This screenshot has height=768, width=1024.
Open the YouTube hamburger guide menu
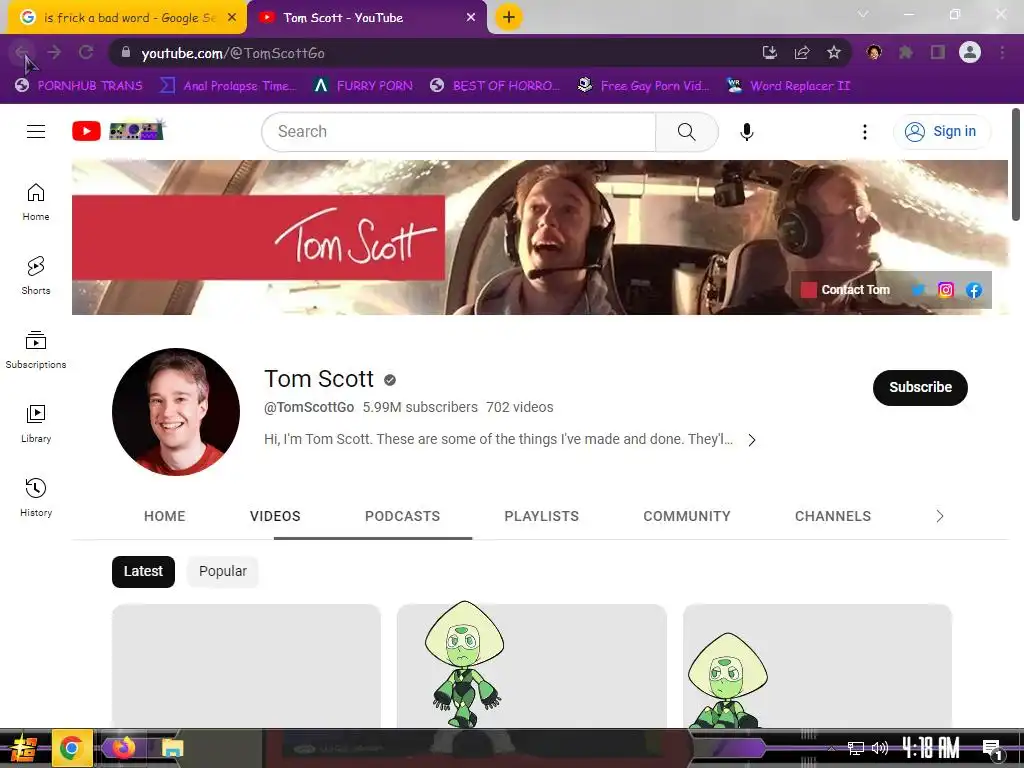pos(36,131)
